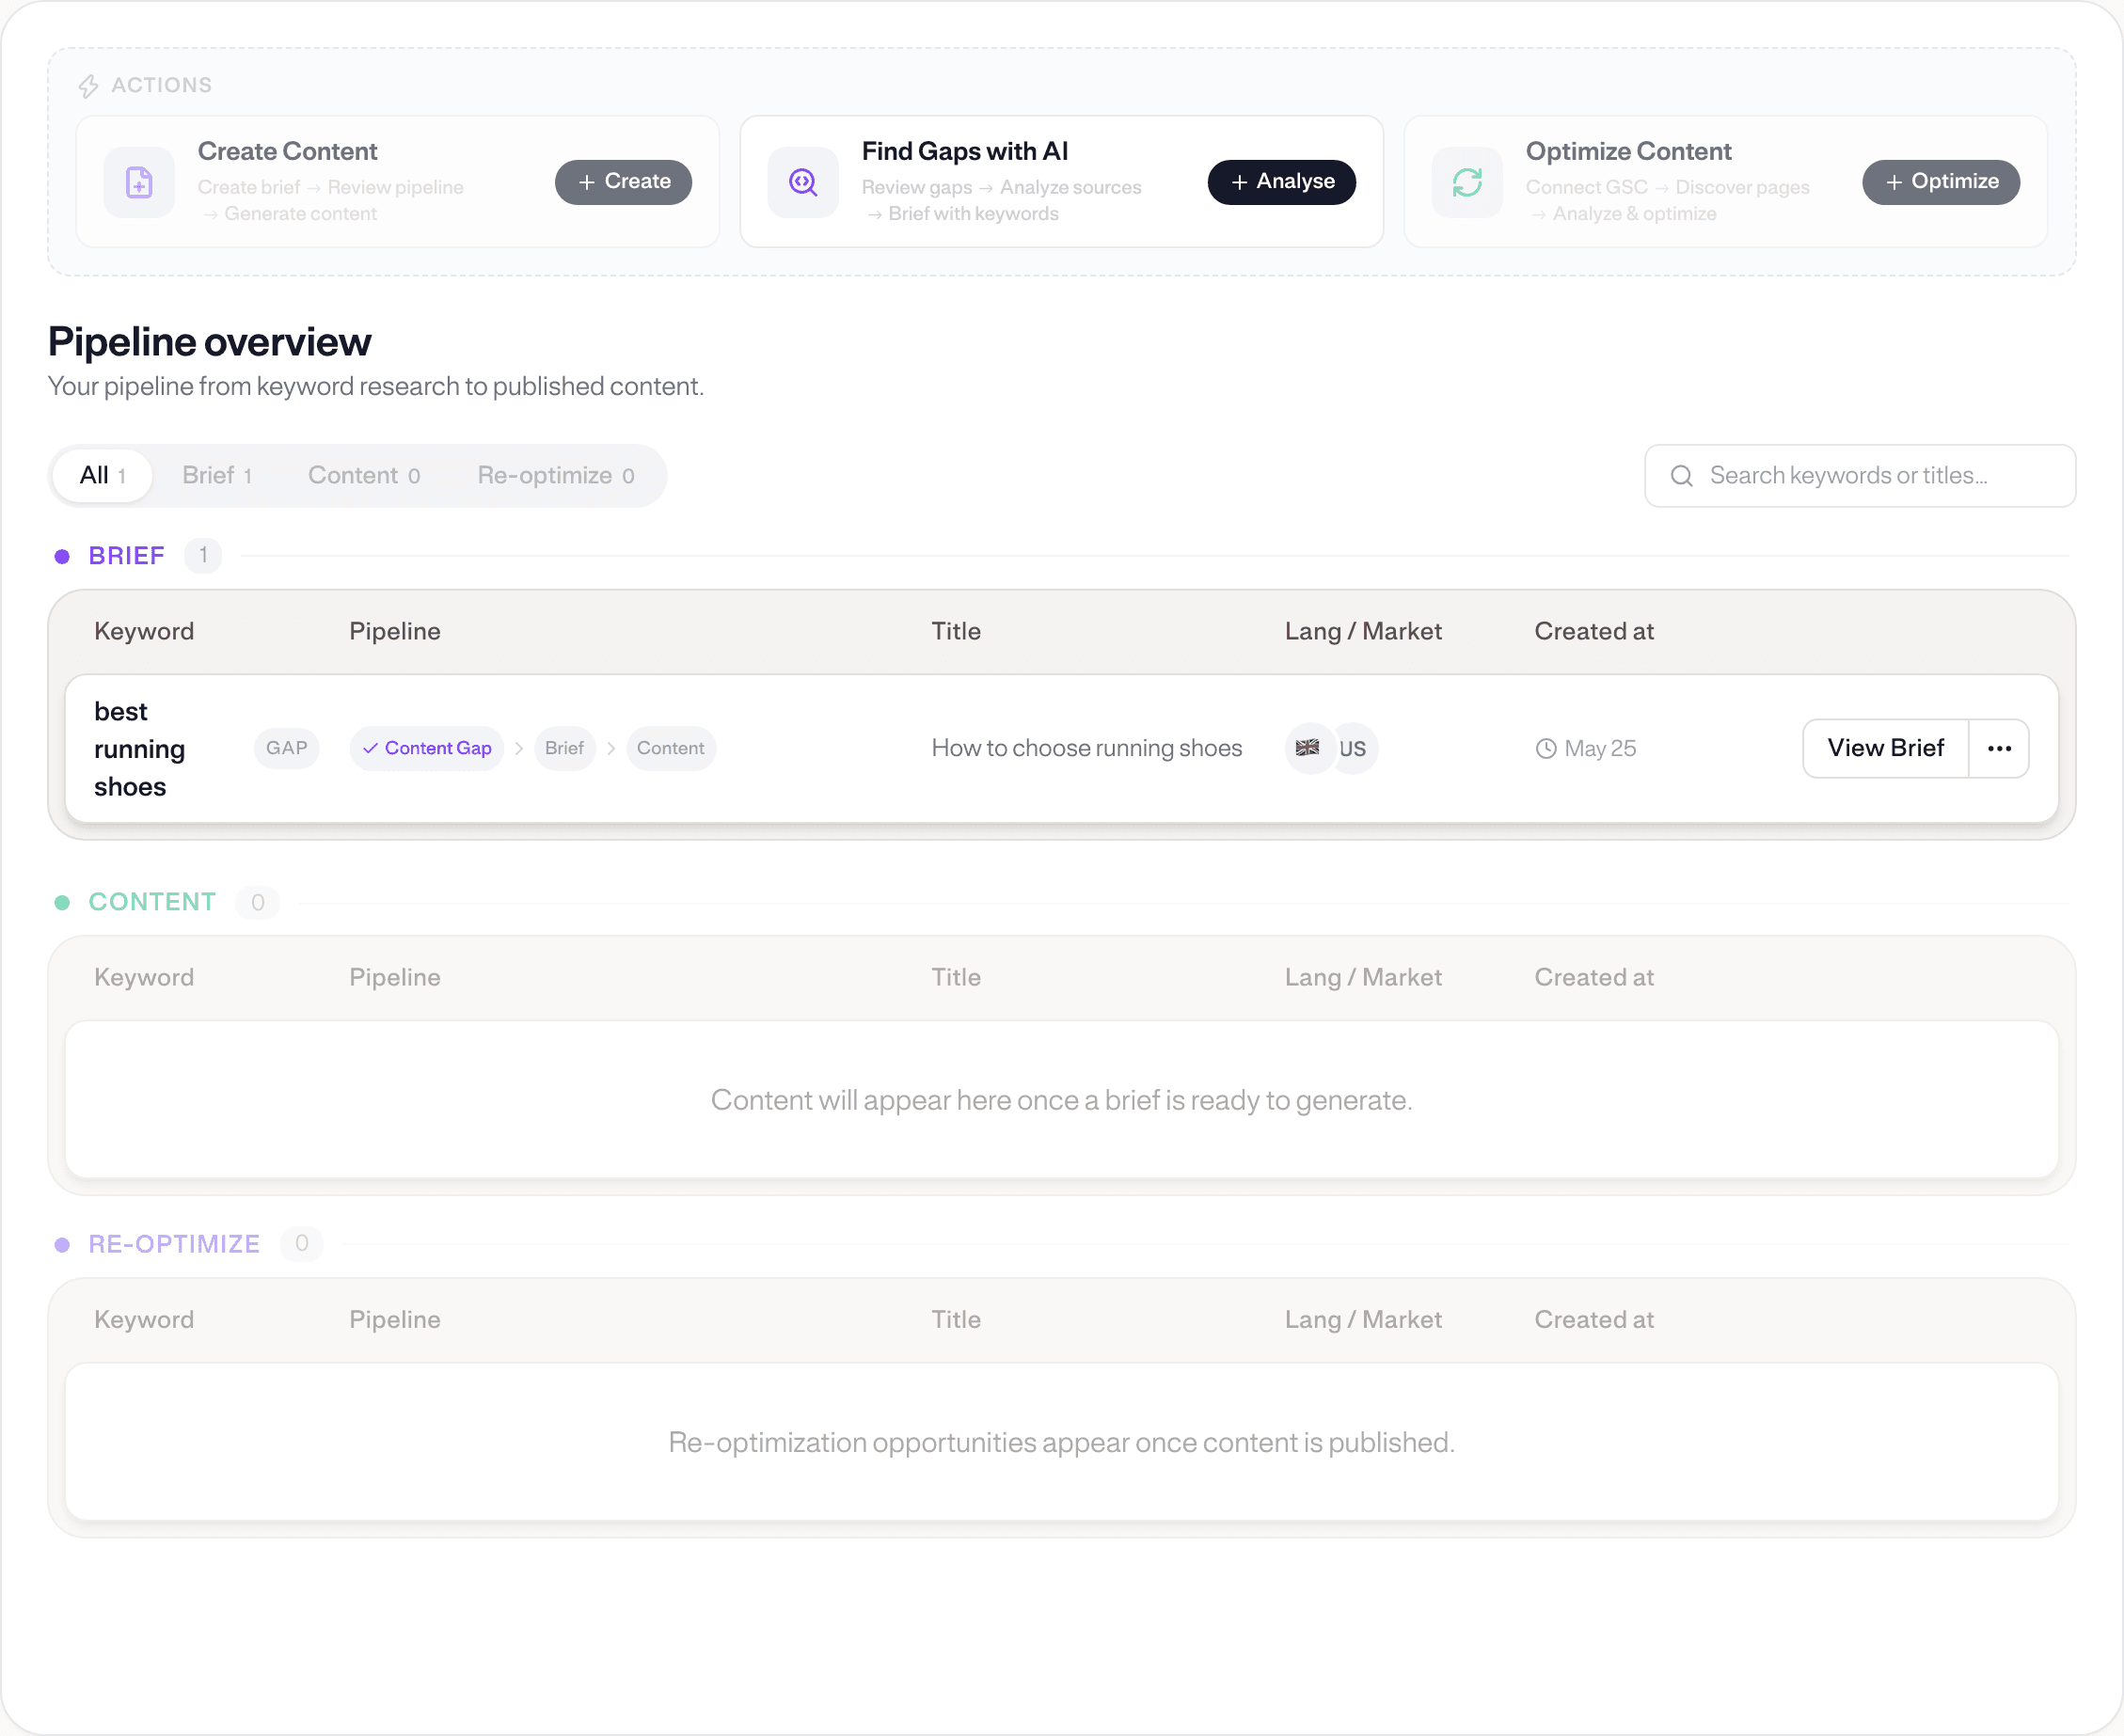The height and width of the screenshot is (1736, 2124).
Task: Click the clock icon beside May 25
Action: (x=1546, y=749)
